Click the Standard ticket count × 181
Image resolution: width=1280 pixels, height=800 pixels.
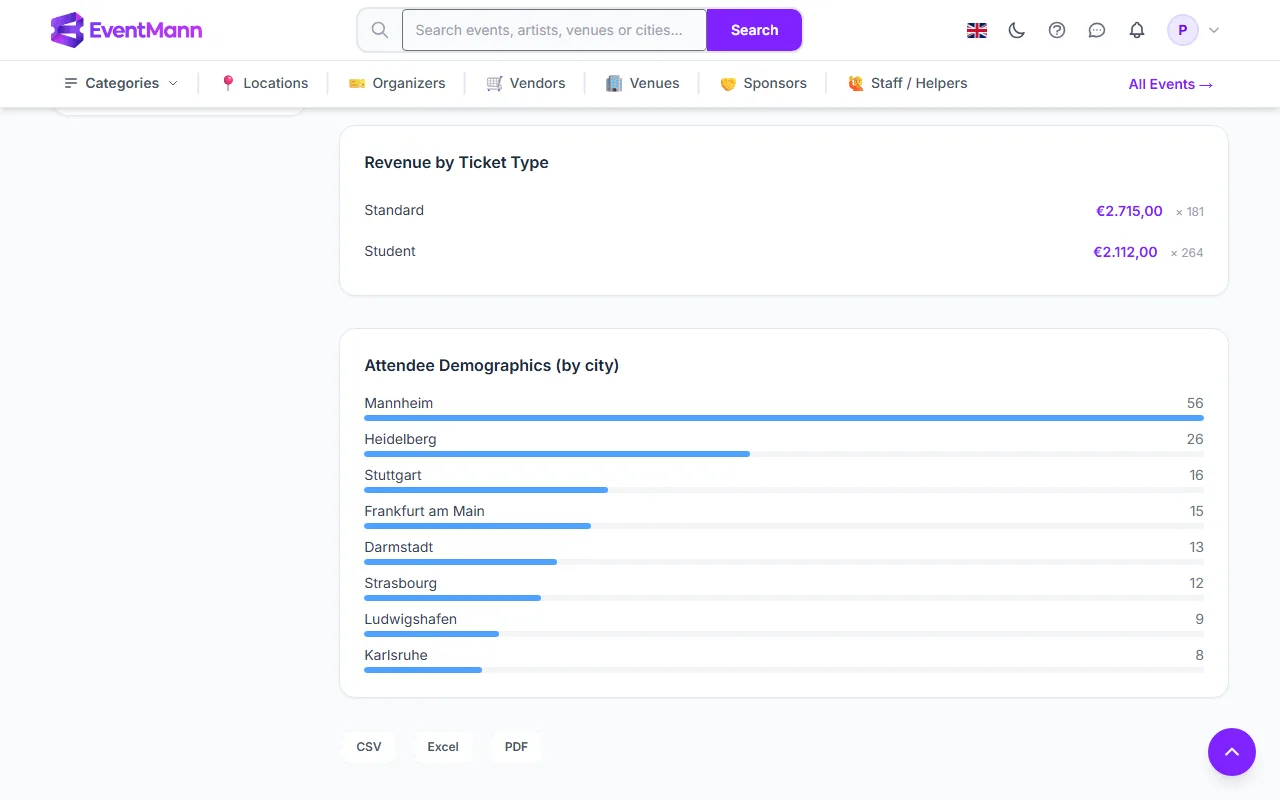(x=1189, y=212)
